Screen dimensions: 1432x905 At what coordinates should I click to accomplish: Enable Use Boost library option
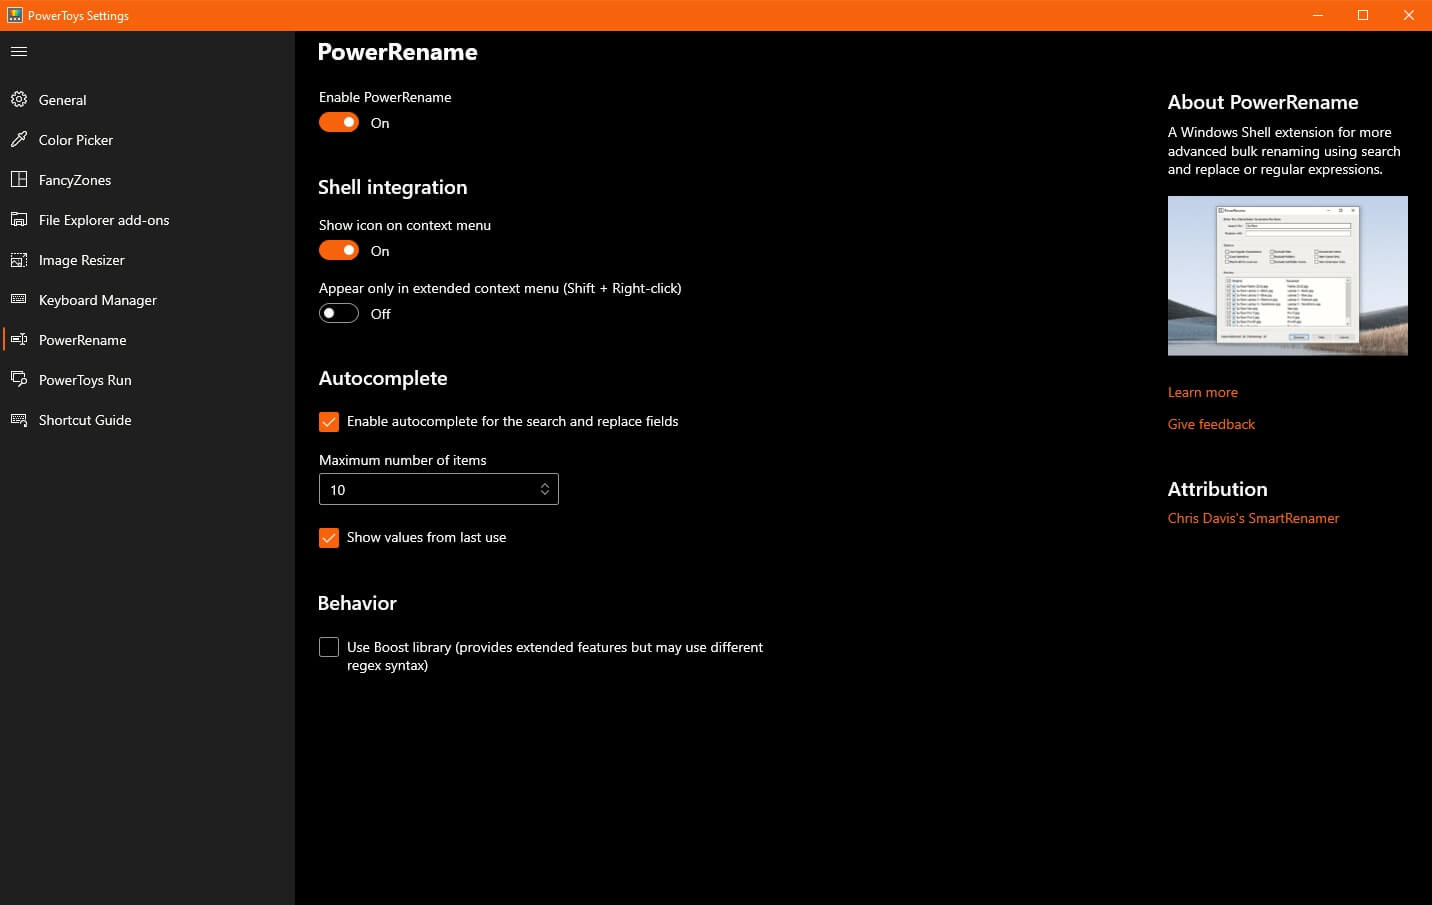[x=329, y=647]
